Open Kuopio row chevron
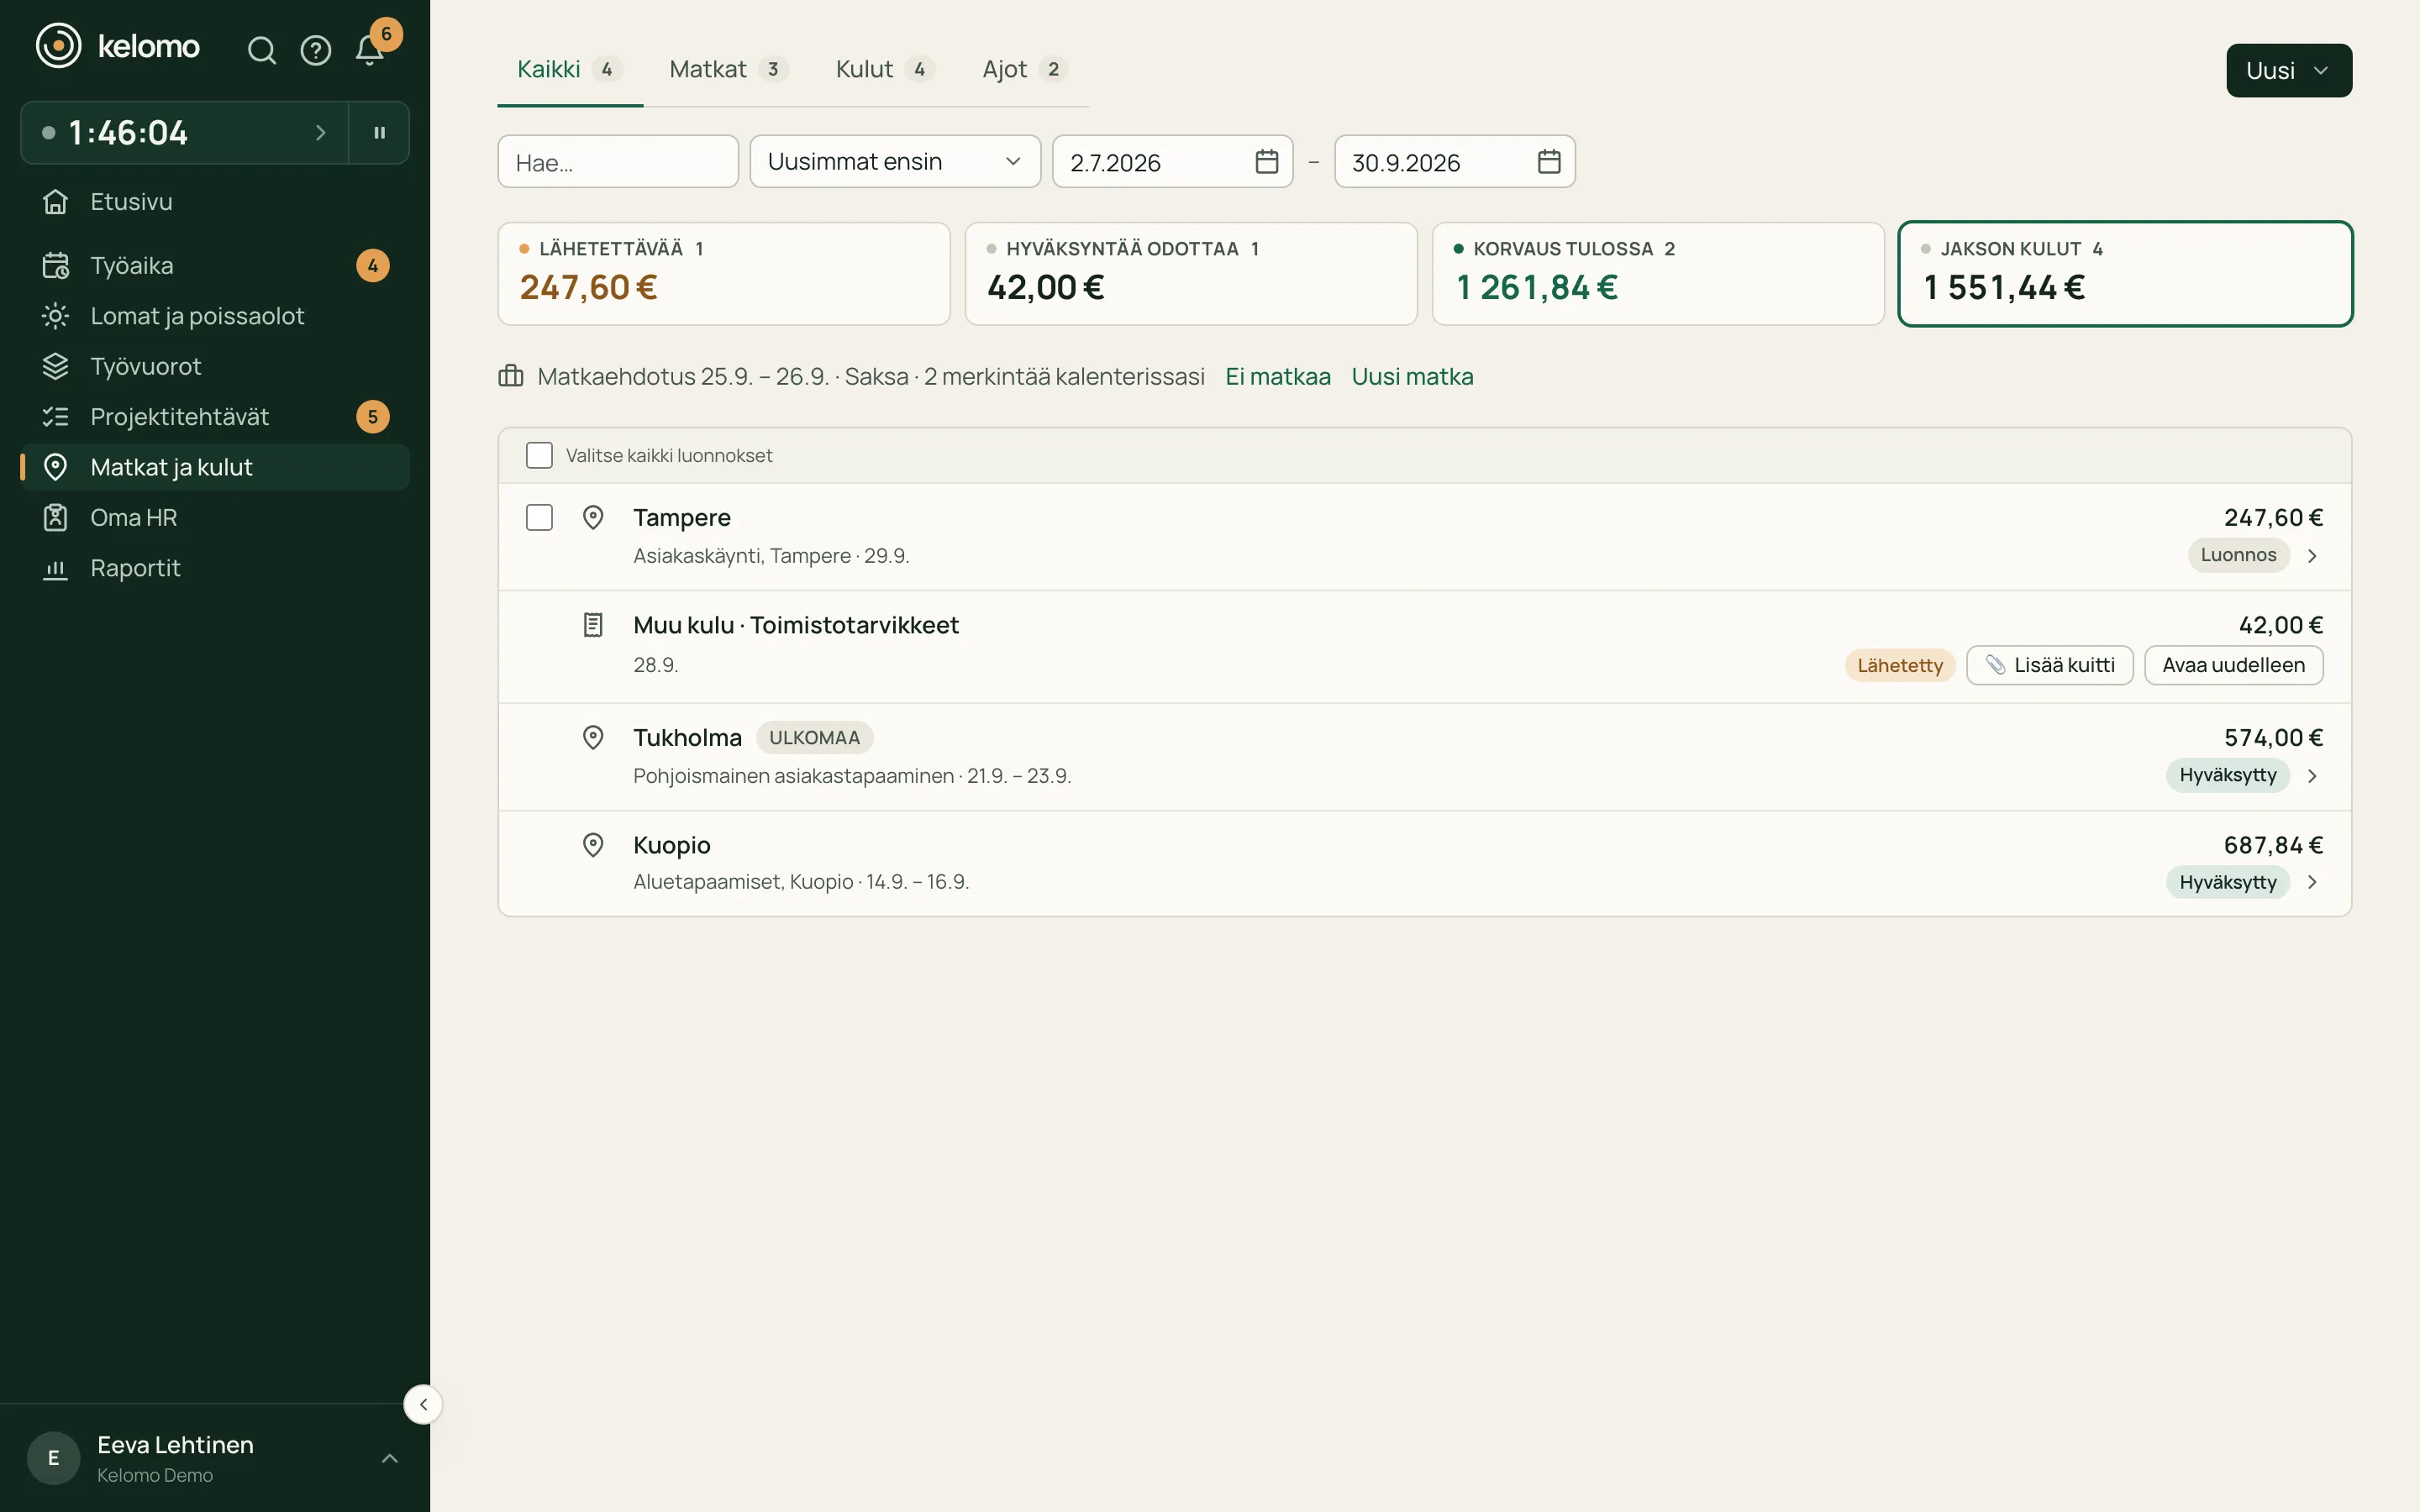This screenshot has width=2420, height=1512. 2312,882
